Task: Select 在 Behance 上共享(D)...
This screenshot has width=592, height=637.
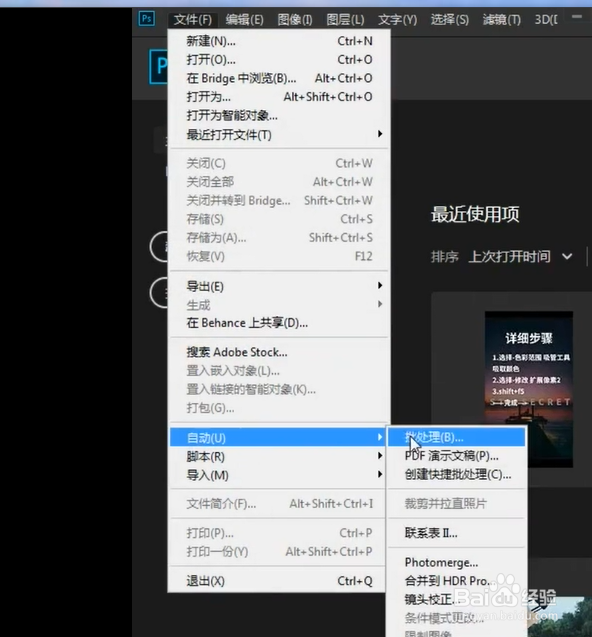Action: (279, 323)
